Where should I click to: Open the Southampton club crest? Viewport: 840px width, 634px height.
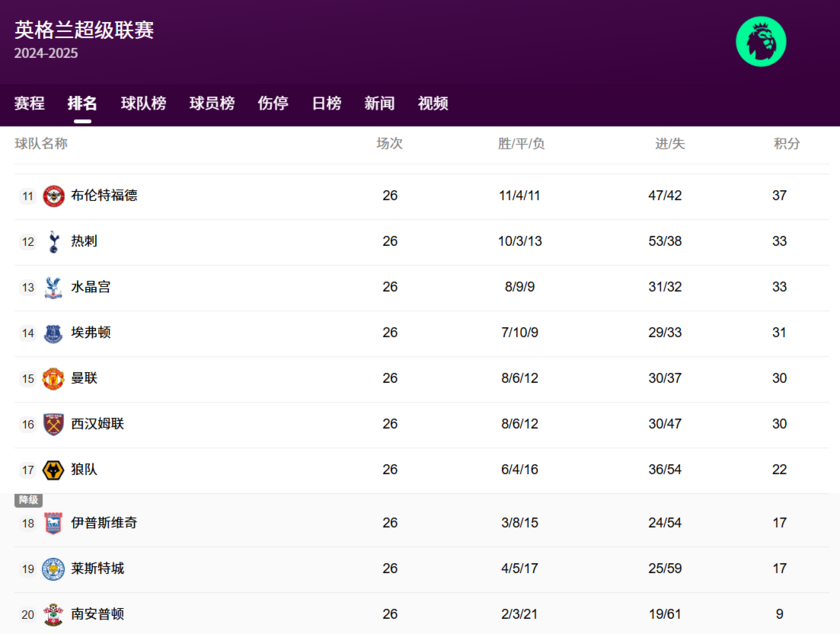[x=53, y=614]
